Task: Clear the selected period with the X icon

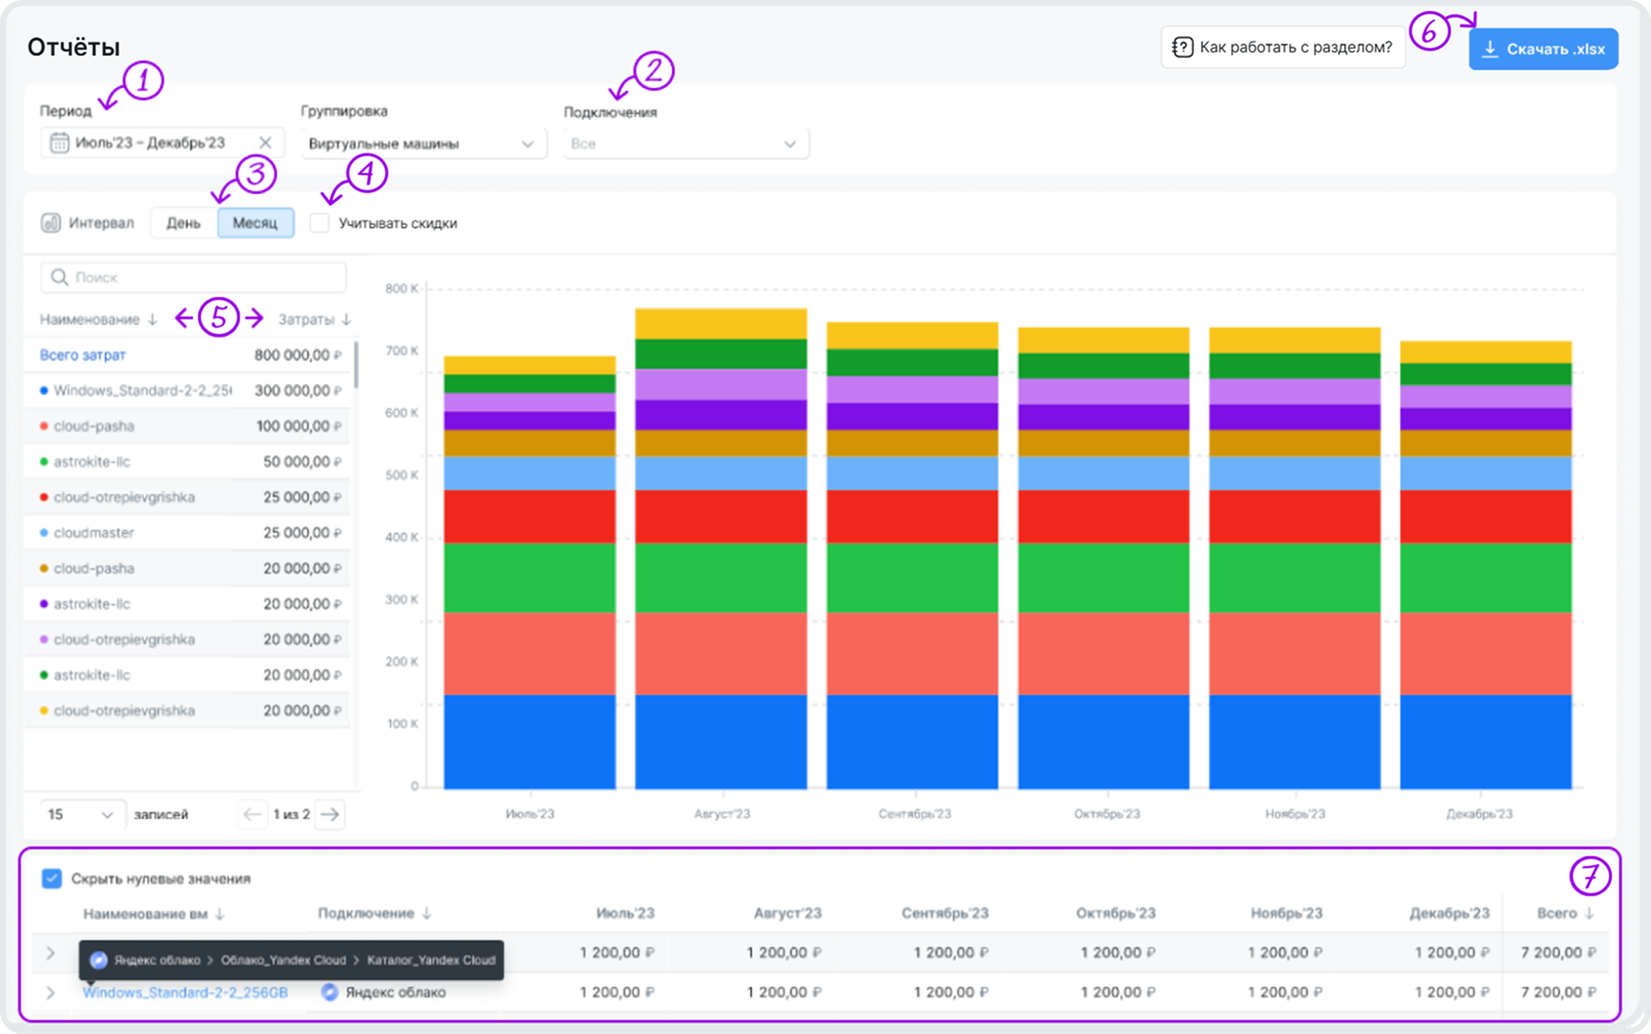Action: tap(265, 143)
